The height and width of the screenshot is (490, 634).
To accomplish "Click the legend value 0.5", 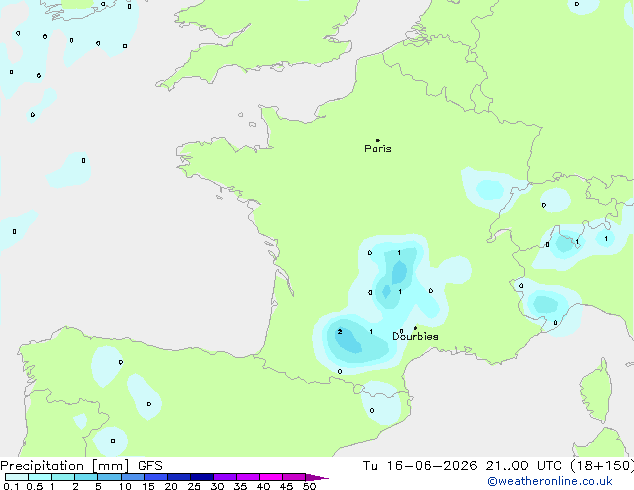I will 35,486.
